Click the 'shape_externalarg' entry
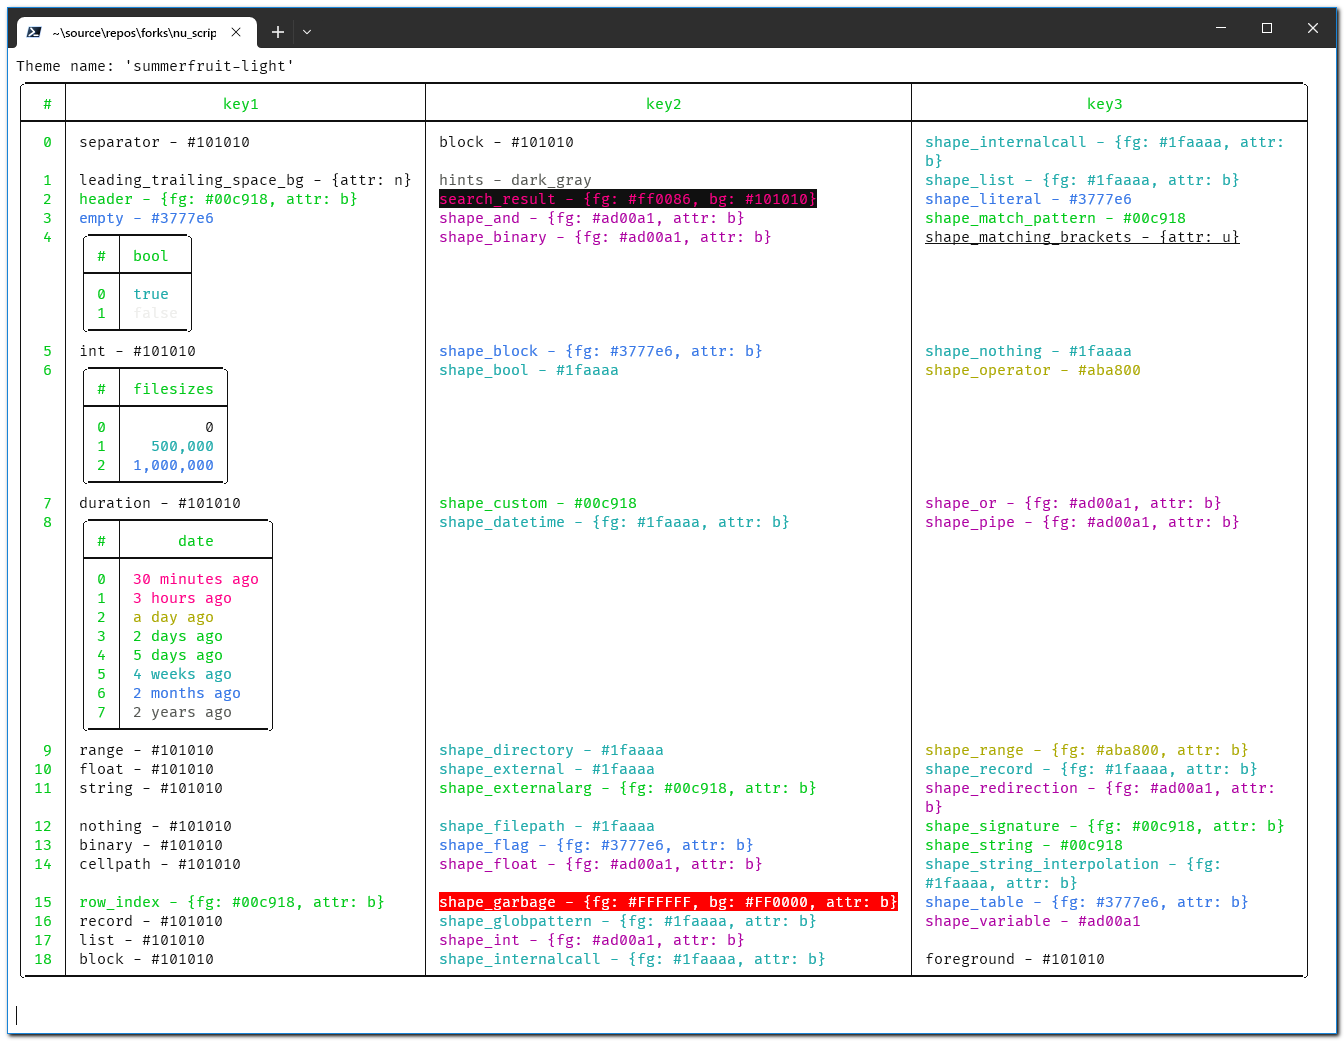The width and height of the screenshot is (1344, 1041). 628,788
